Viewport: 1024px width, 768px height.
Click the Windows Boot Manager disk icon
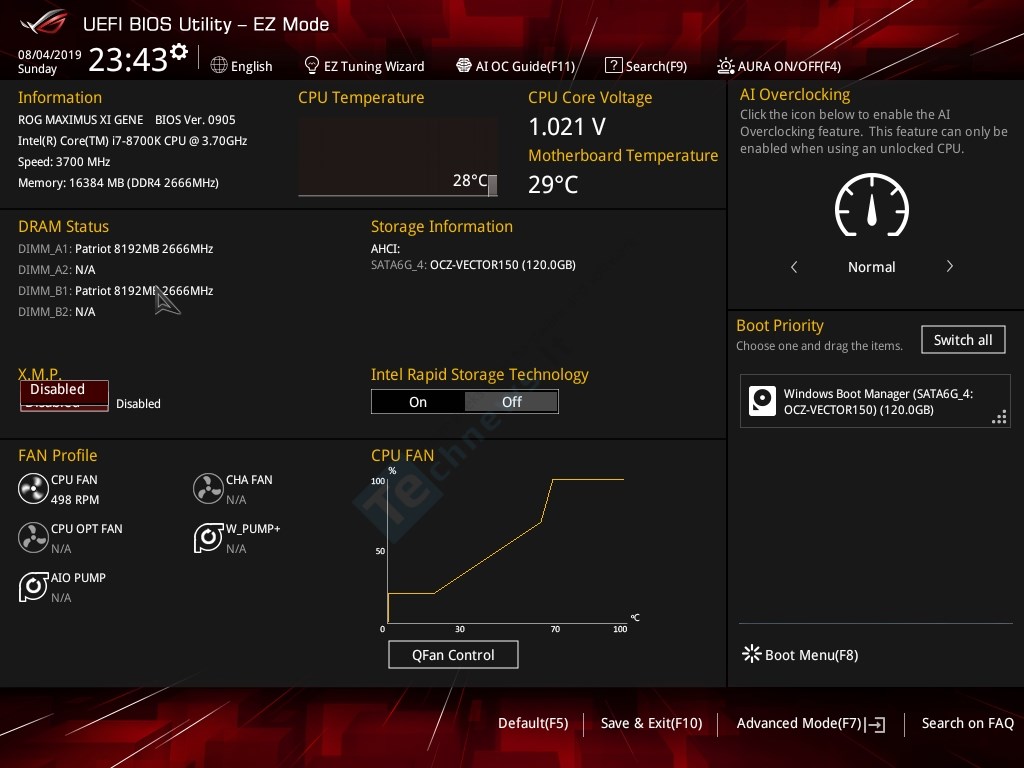(x=762, y=401)
